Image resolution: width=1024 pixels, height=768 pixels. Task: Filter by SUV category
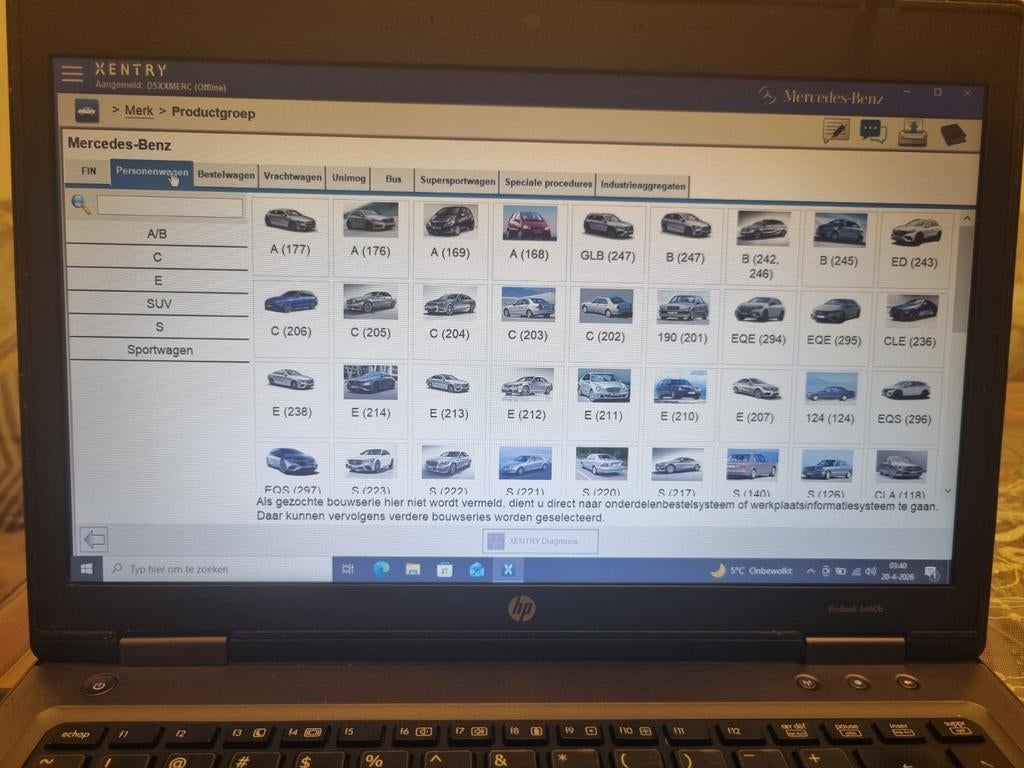click(159, 304)
